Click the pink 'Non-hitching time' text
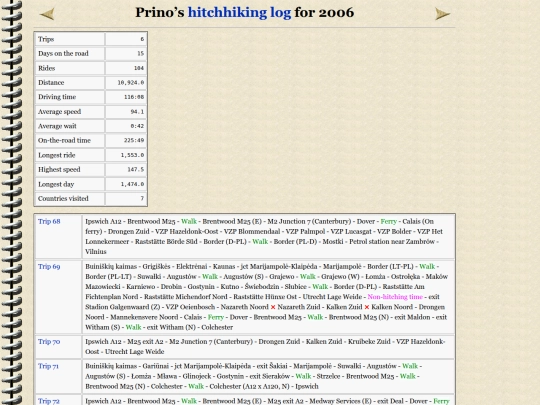 tap(395, 297)
